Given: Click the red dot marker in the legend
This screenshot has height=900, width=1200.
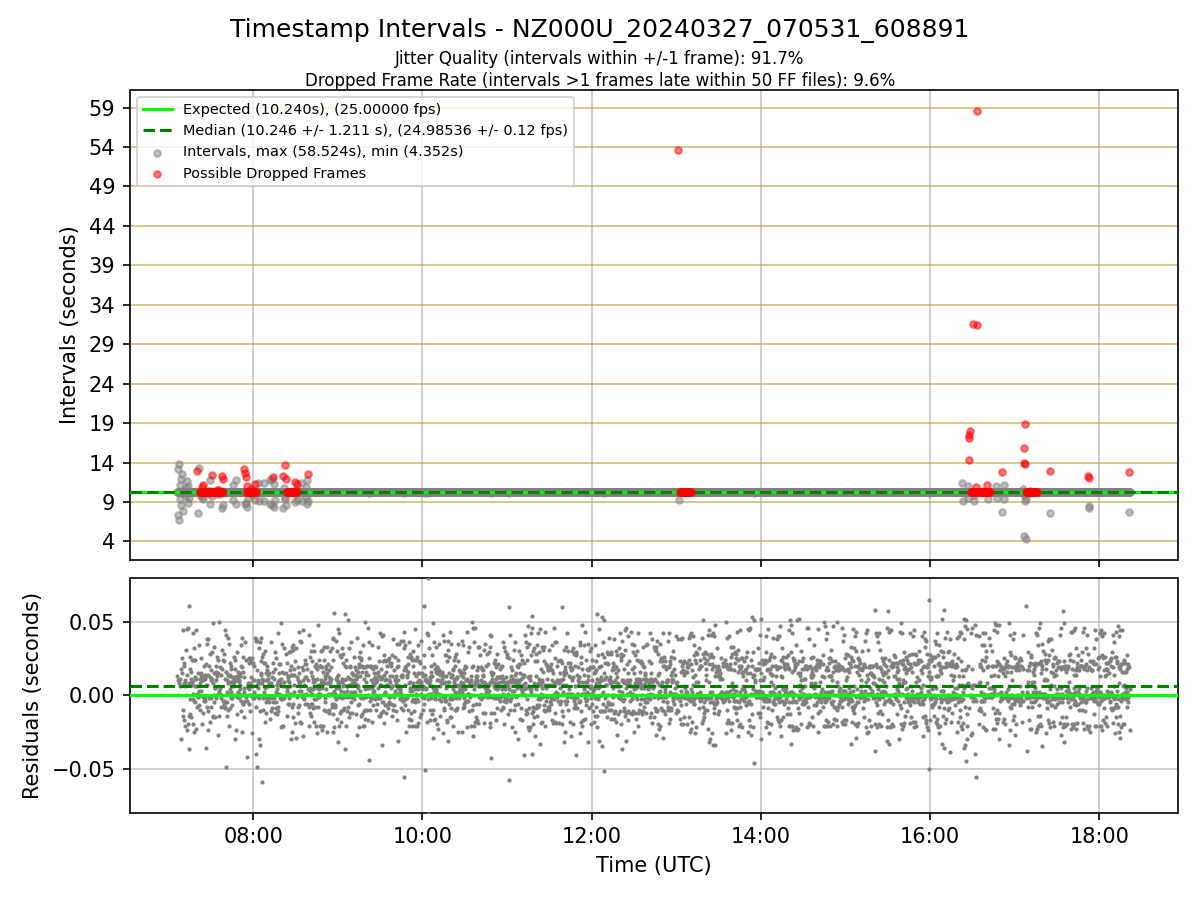Looking at the screenshot, I should pyautogui.click(x=158, y=173).
